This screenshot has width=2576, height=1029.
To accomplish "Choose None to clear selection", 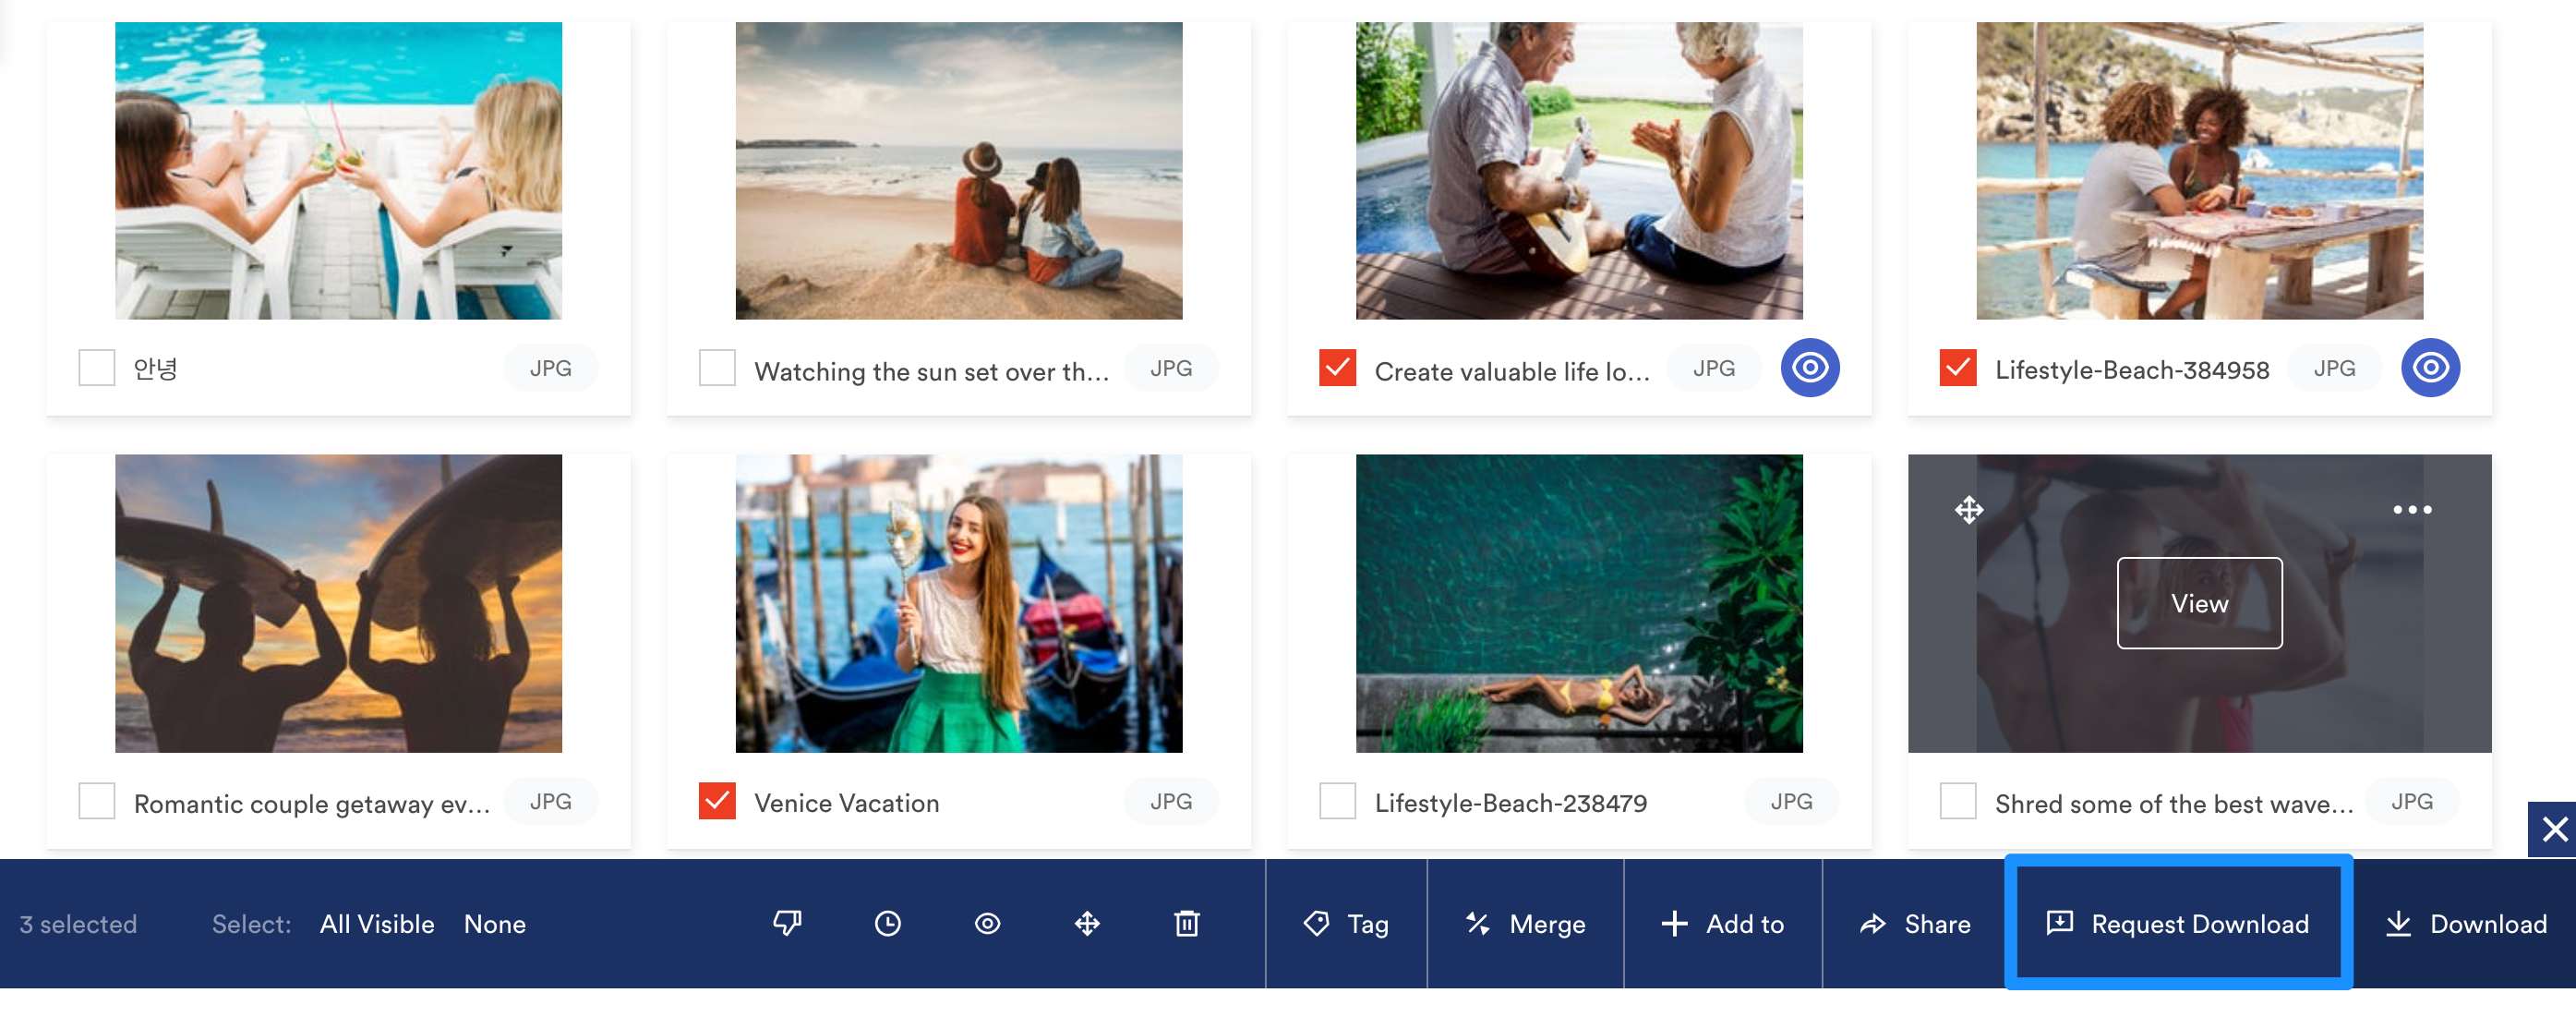I will [494, 924].
